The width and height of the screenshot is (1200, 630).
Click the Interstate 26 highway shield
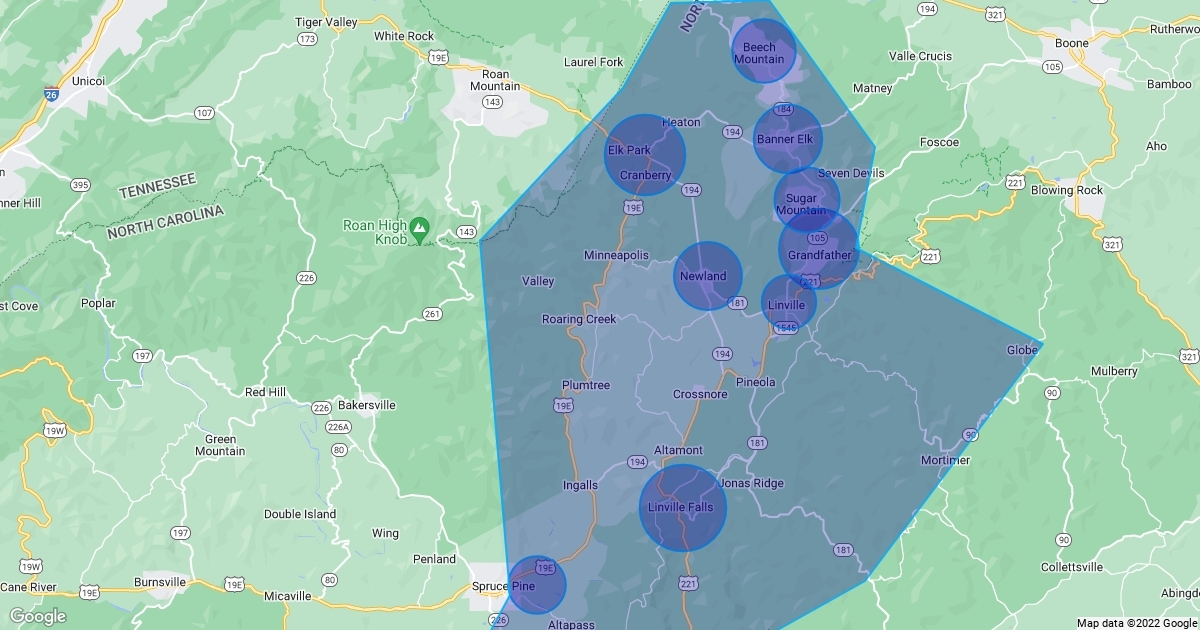coord(52,95)
